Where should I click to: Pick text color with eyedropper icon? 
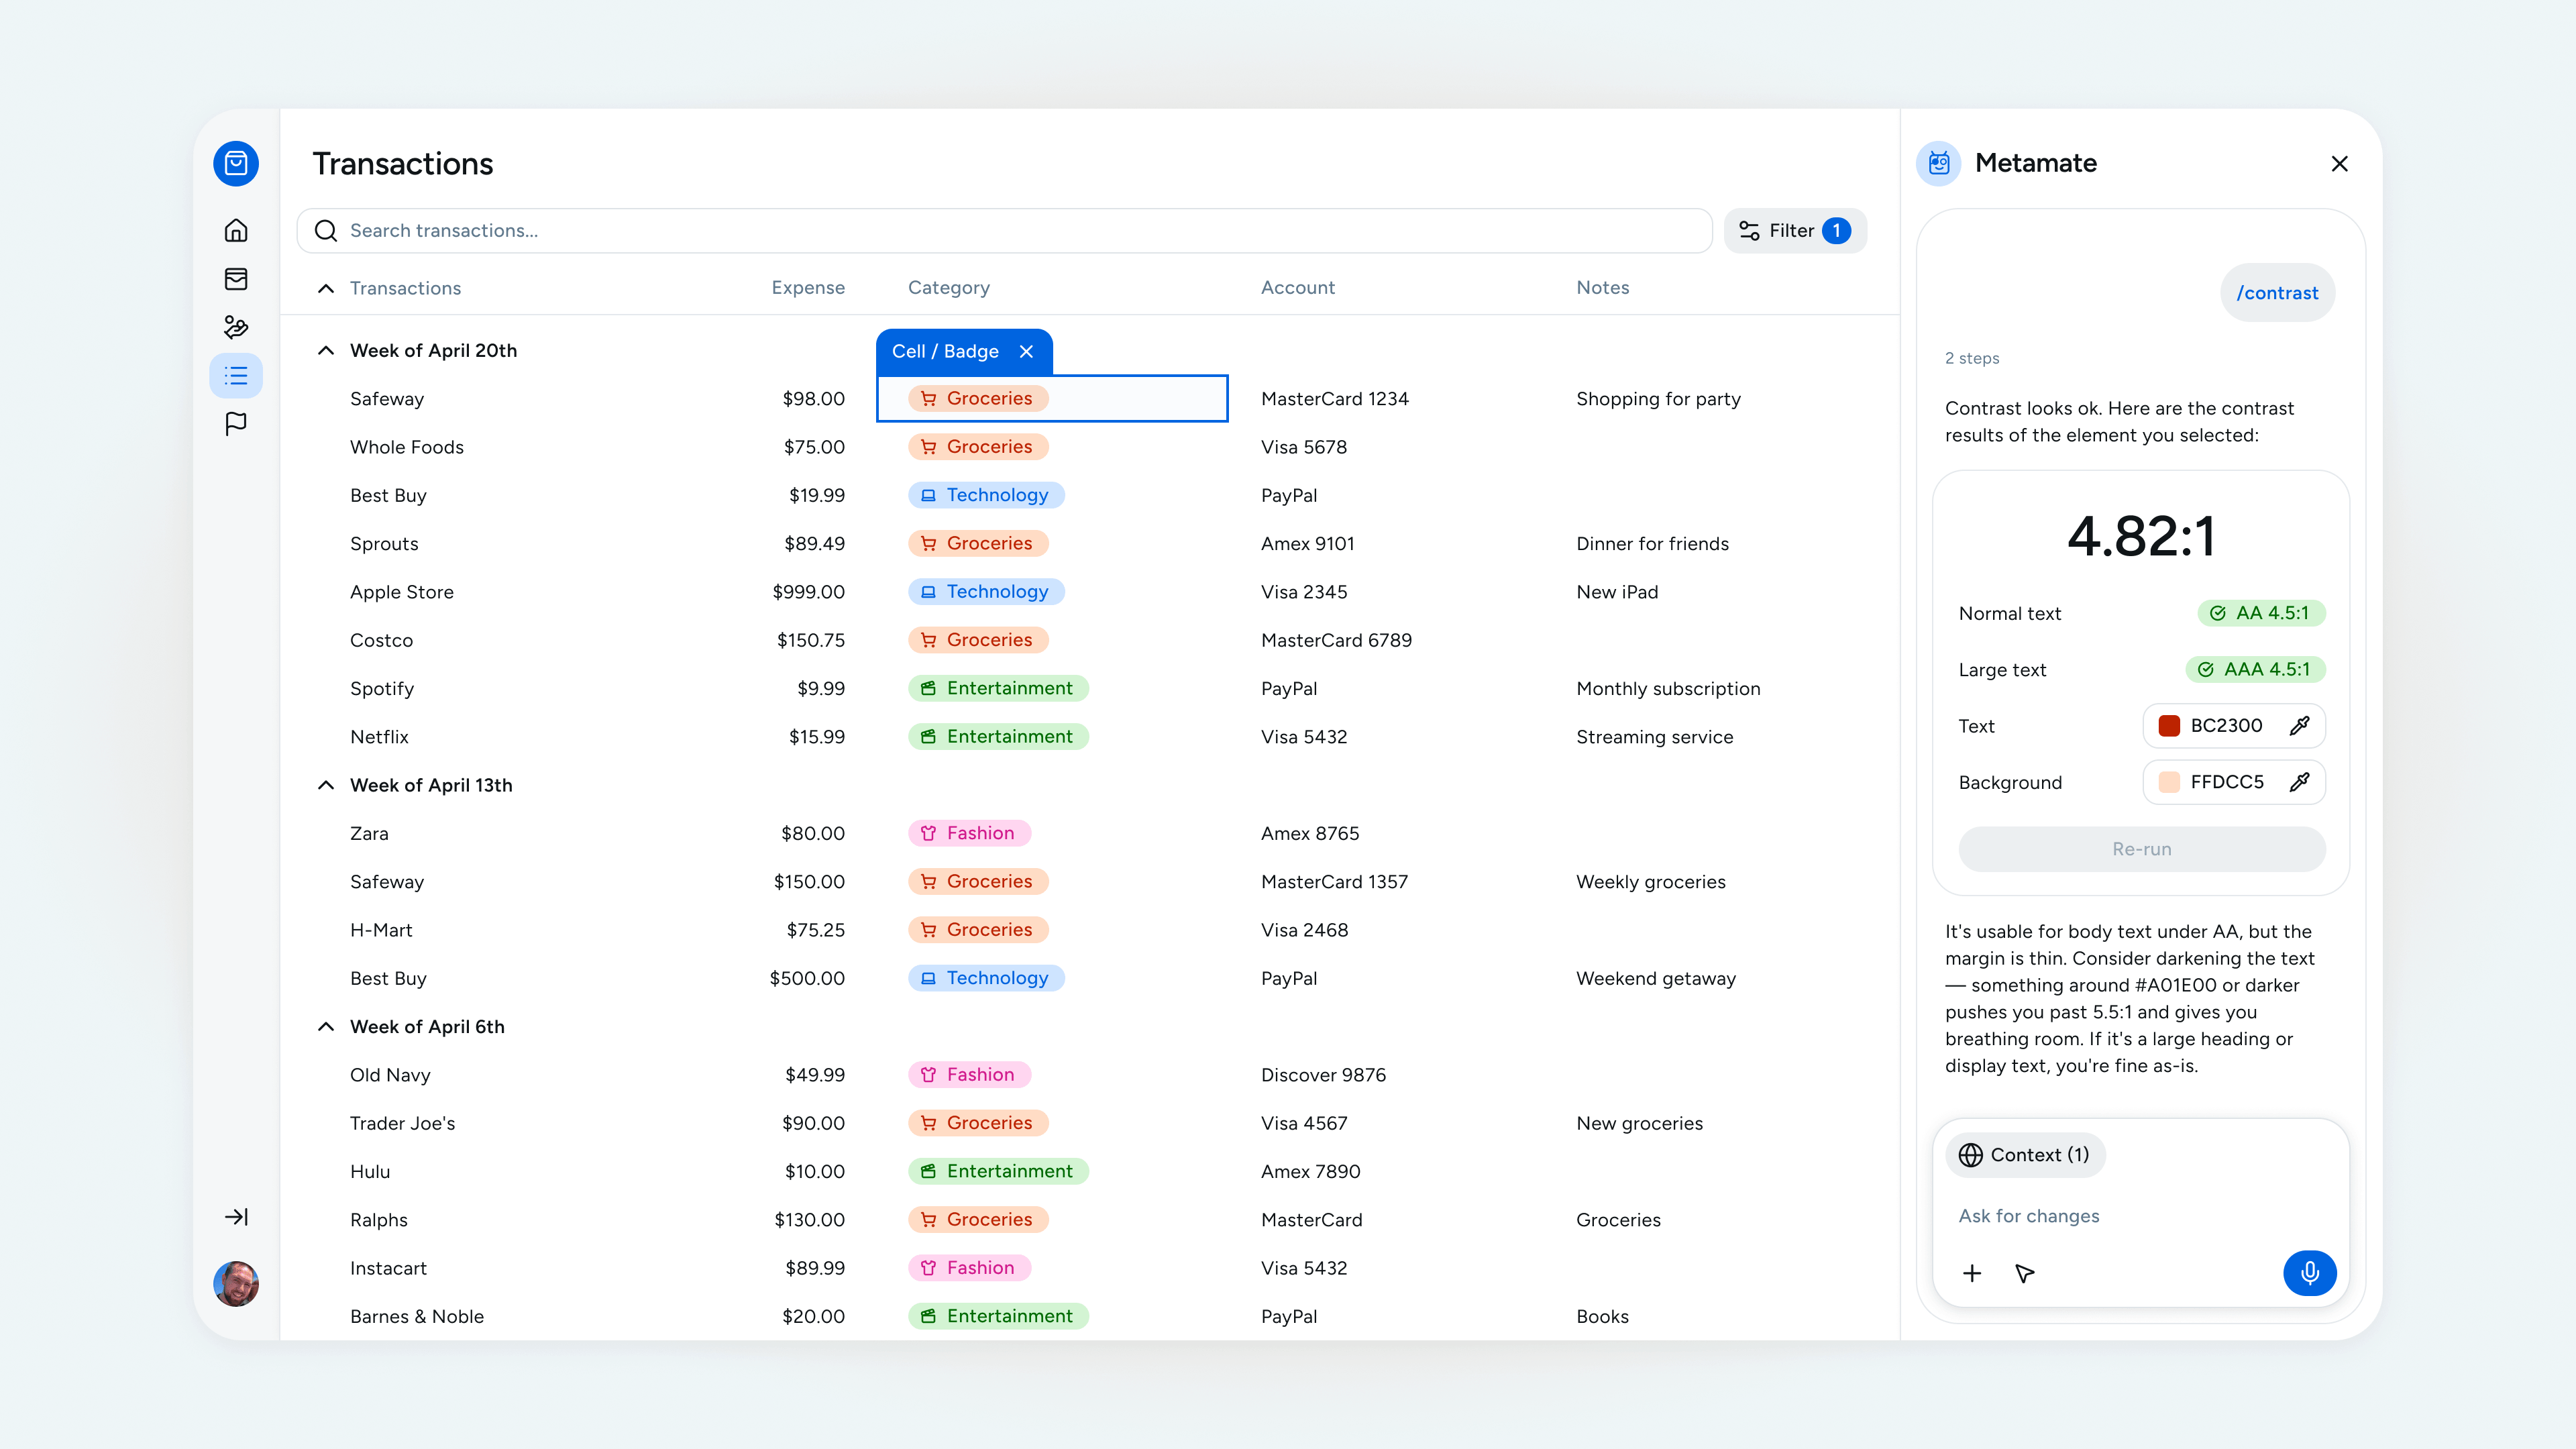click(2299, 726)
